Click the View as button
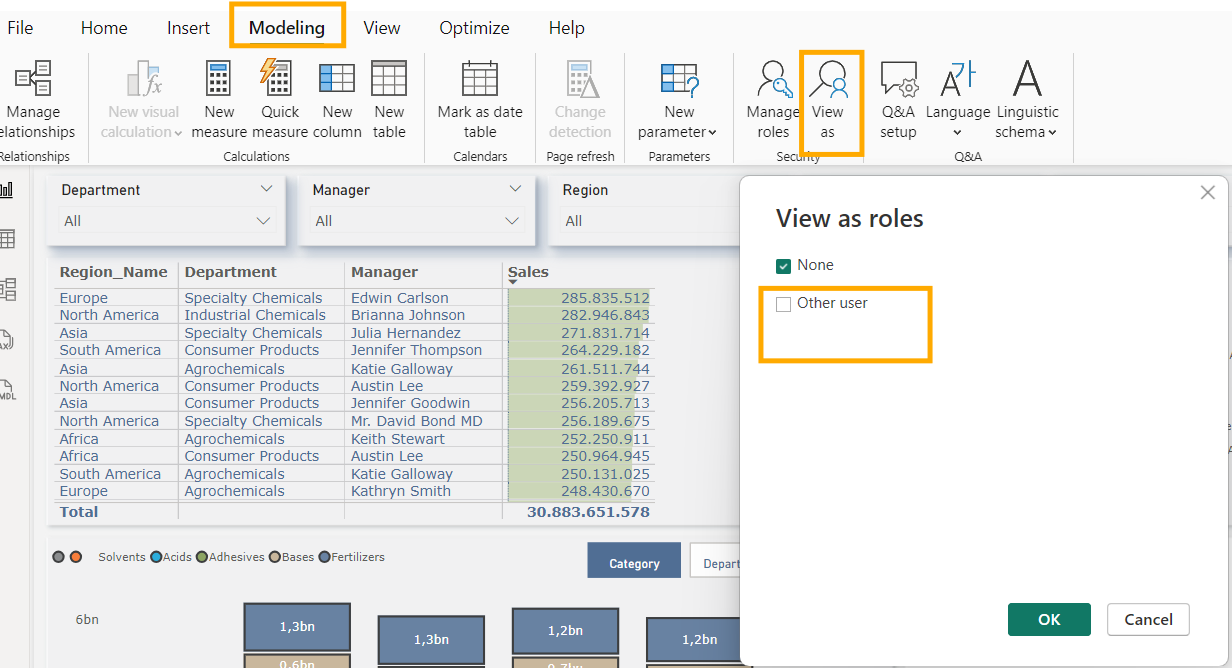Screen dimensions: 1232x668 click(x=828, y=100)
